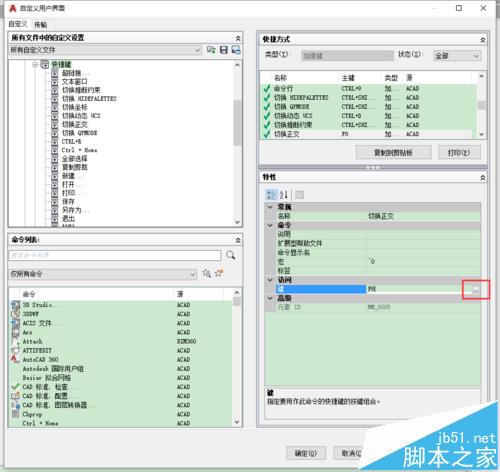The height and width of the screenshot is (472, 500).
Task: Click the ellipsis button in the 键 row
Action: click(476, 289)
